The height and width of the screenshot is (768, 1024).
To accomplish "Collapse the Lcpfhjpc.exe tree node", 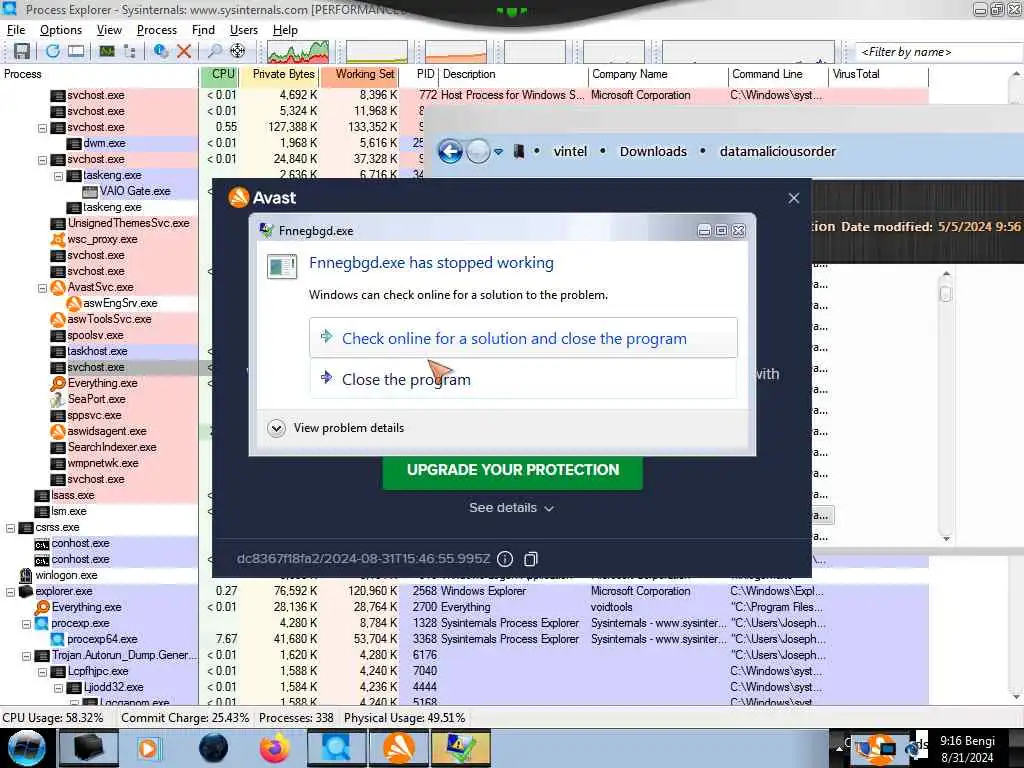I will (x=42, y=671).
